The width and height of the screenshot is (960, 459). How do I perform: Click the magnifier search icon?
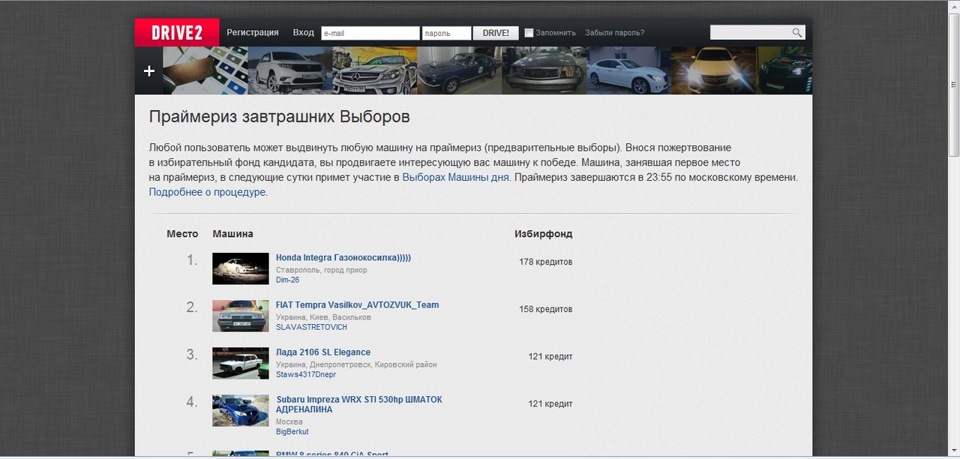click(x=797, y=32)
